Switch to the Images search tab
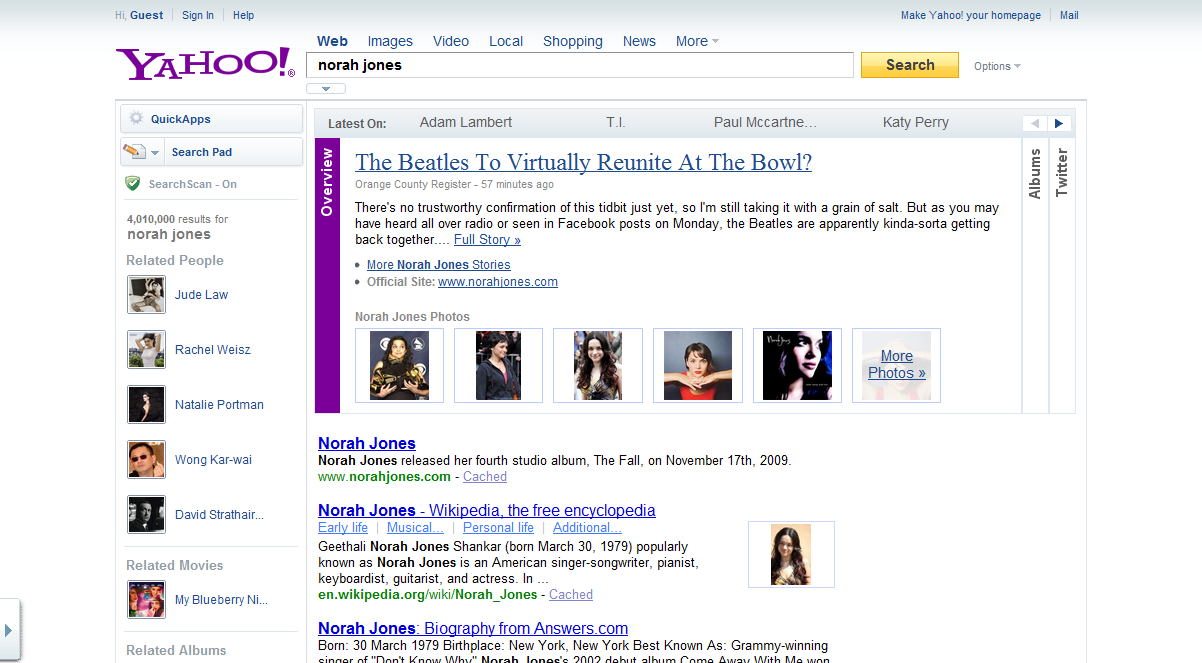The image size is (1202, 663). click(x=390, y=42)
